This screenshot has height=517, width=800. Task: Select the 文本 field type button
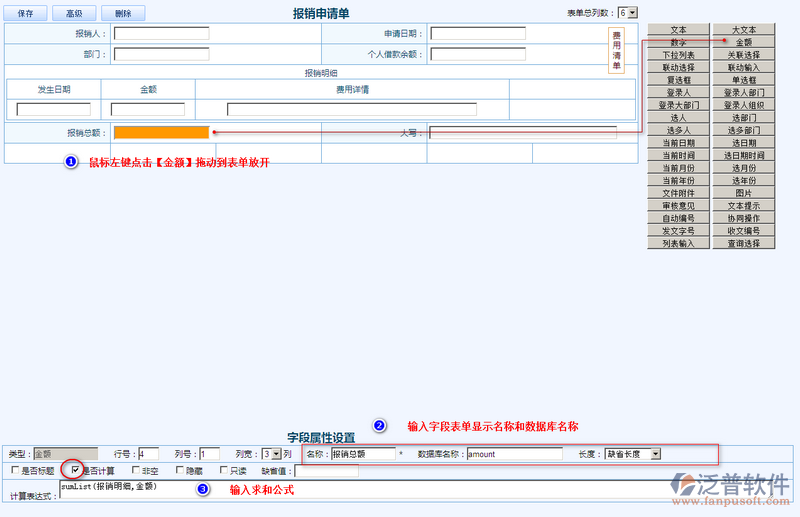coord(678,30)
